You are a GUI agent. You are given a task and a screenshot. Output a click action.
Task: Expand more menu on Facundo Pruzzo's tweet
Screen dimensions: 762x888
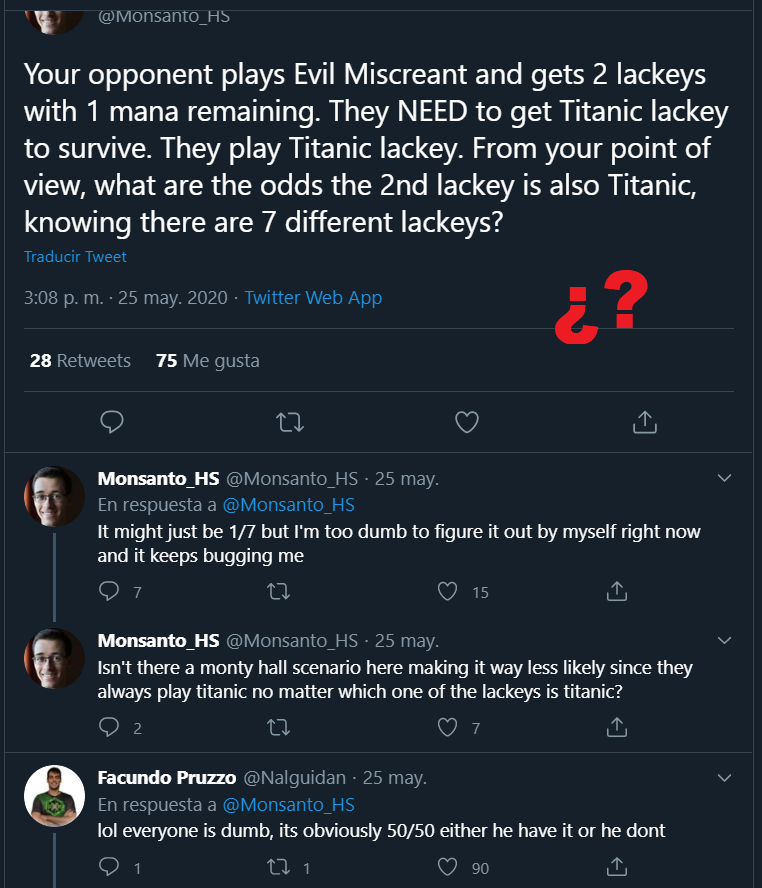pos(725,776)
